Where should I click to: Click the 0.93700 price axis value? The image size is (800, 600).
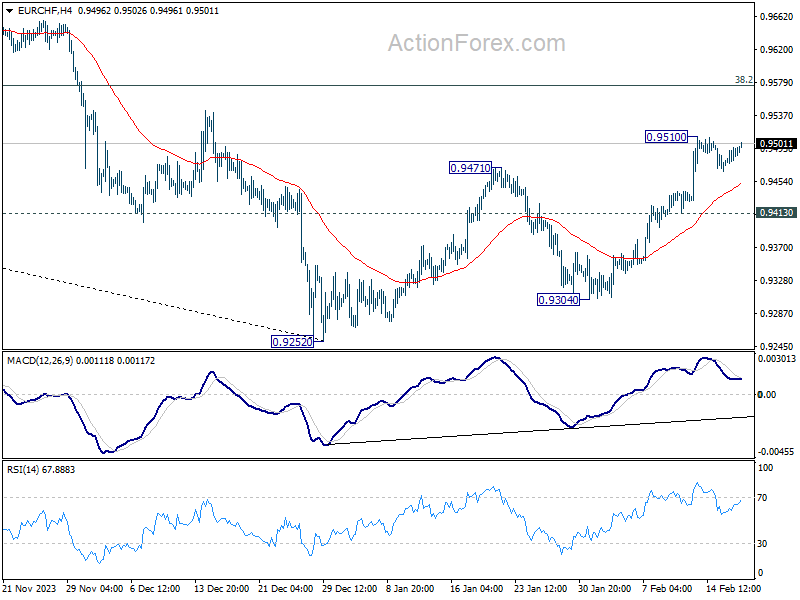(x=777, y=247)
